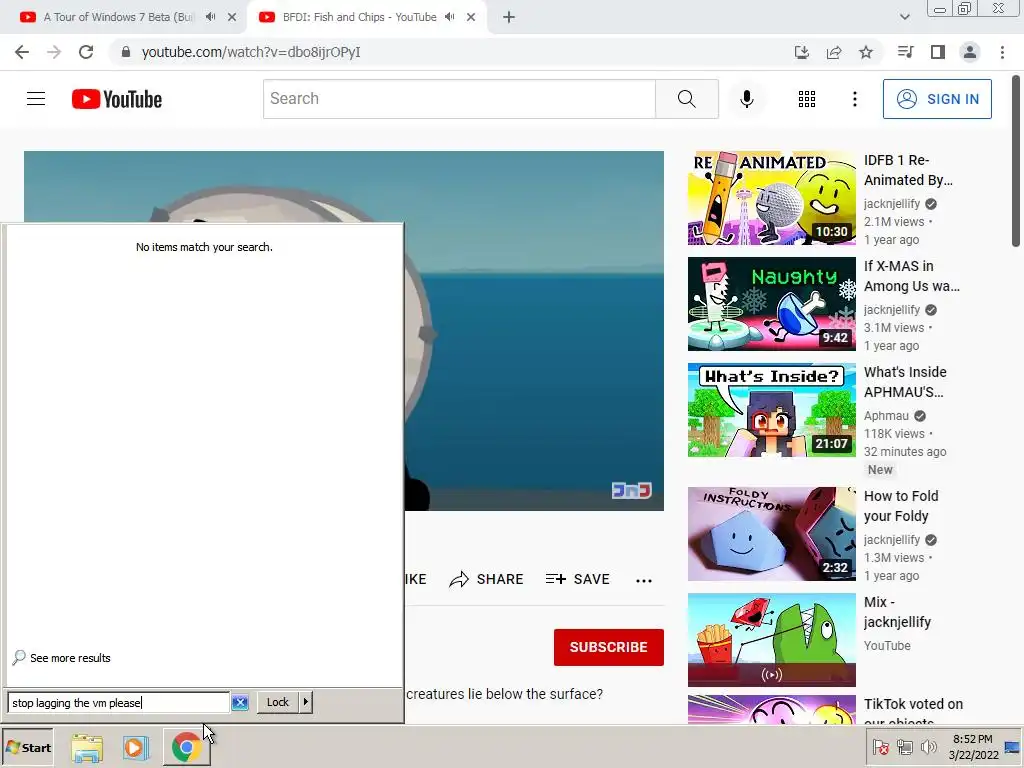Open the Mix - jacknjellify playlist thumbnail
The width and height of the screenshot is (1024, 768).
point(771,640)
